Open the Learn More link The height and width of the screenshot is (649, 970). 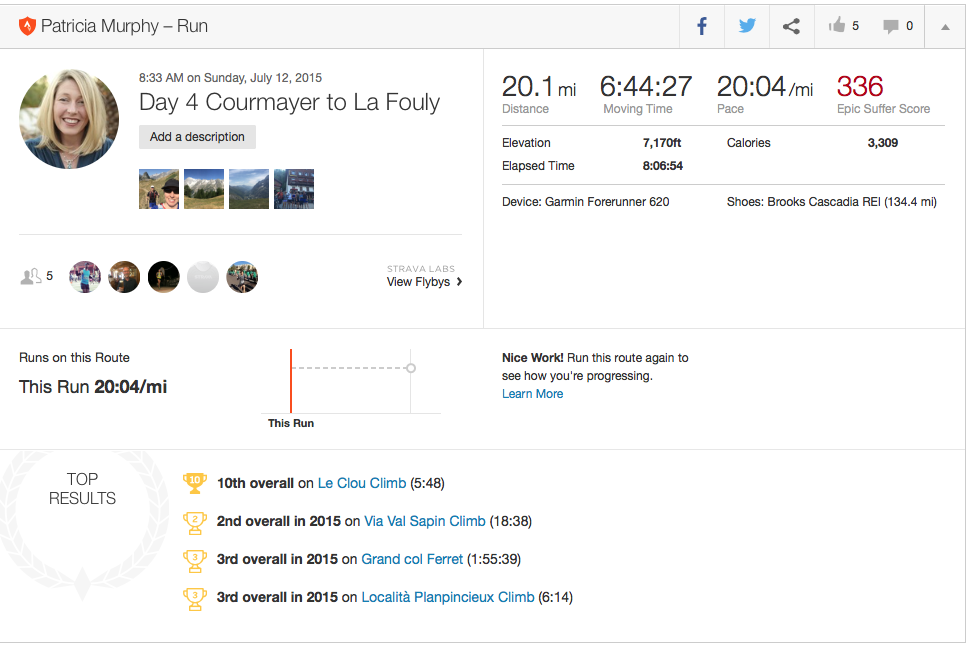point(532,394)
